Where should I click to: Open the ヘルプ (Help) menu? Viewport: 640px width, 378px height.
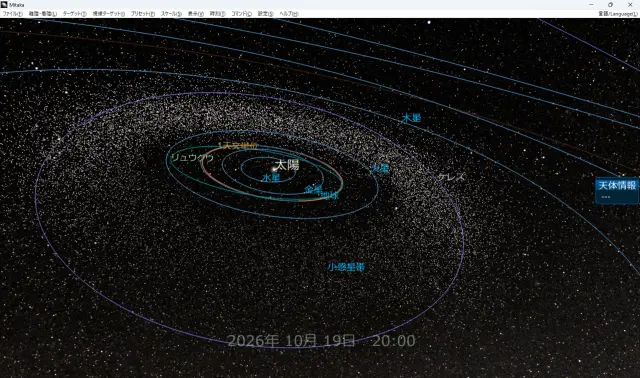click(x=289, y=13)
